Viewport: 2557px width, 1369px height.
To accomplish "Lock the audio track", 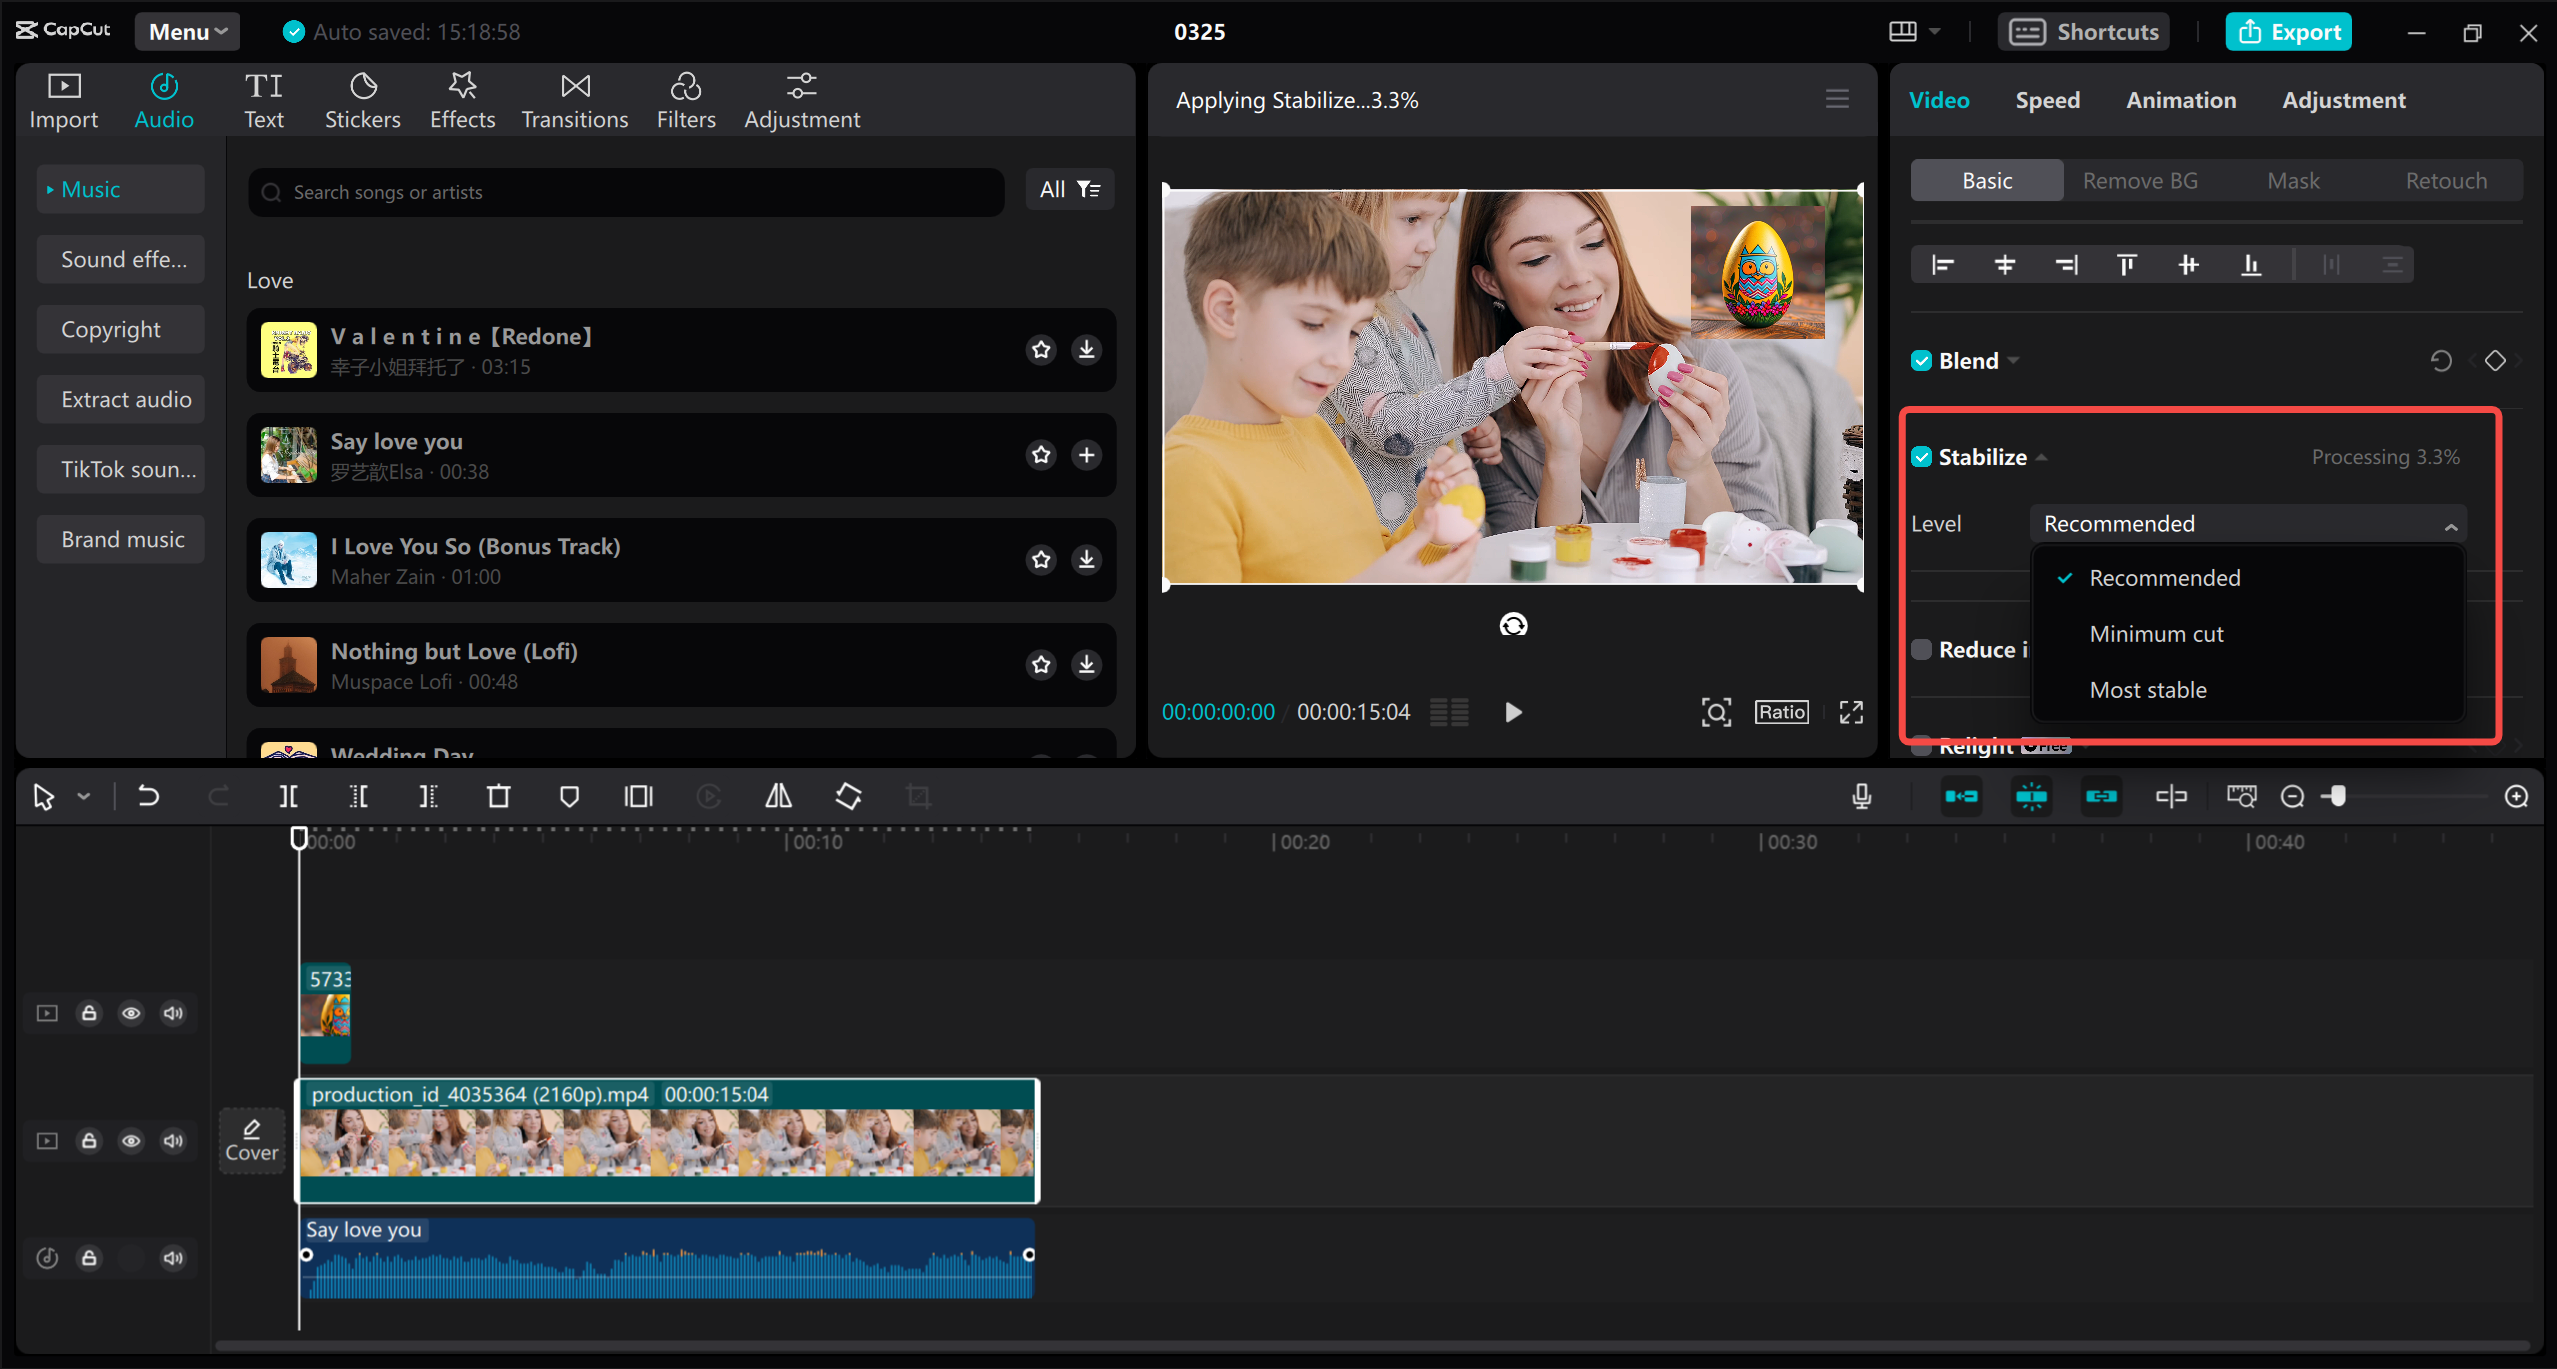I will click(89, 1258).
